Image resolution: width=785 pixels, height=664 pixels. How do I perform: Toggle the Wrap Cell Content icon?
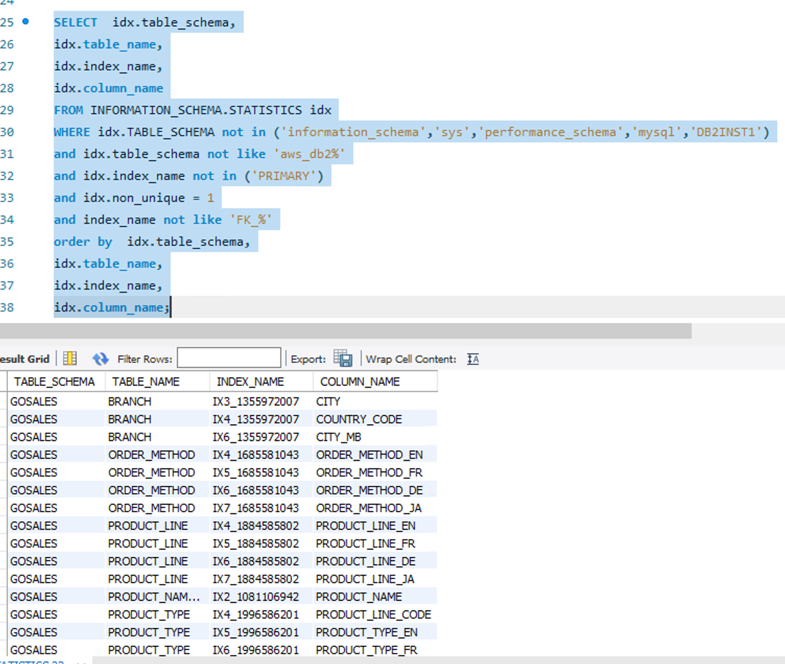(x=473, y=359)
